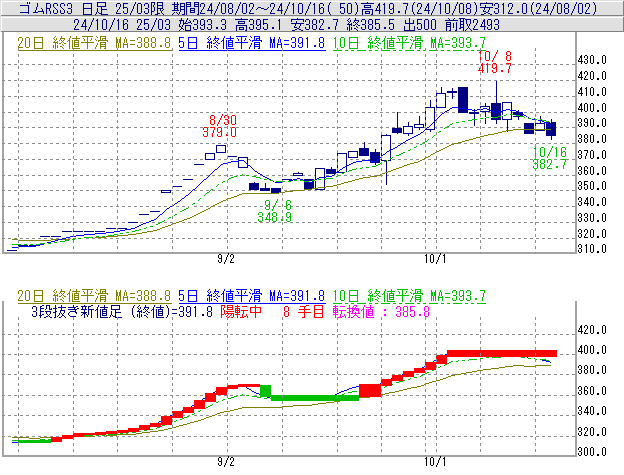The image size is (624, 475).
Task: Select the 10/16 latest price label 382.7
Action: pos(550,163)
